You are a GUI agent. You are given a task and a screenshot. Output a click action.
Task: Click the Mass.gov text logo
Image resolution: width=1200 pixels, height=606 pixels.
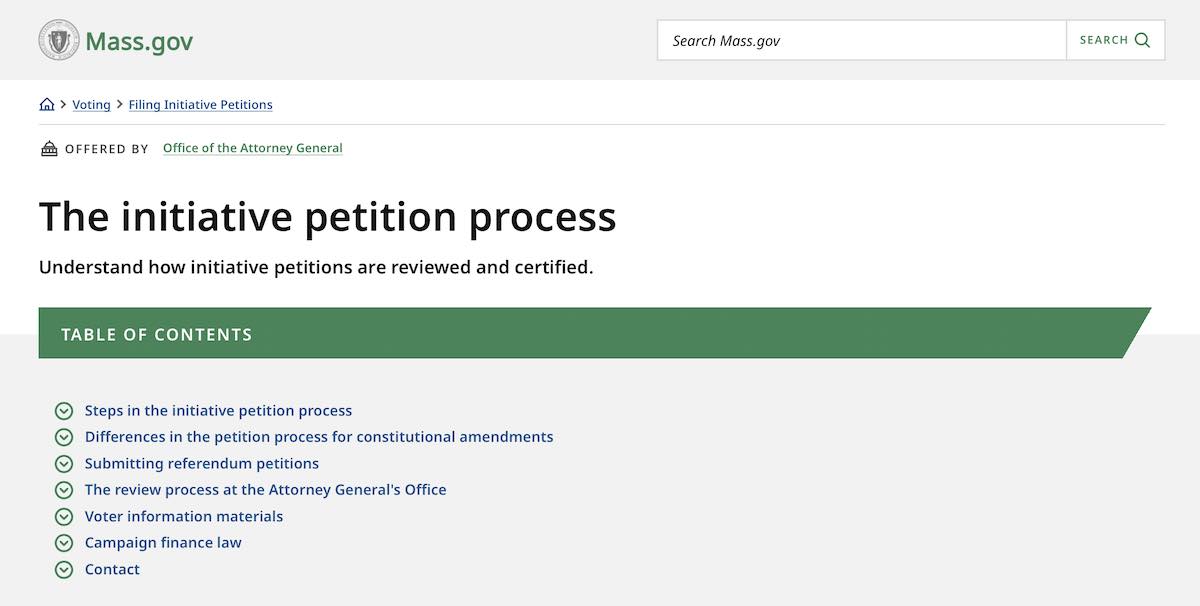139,42
